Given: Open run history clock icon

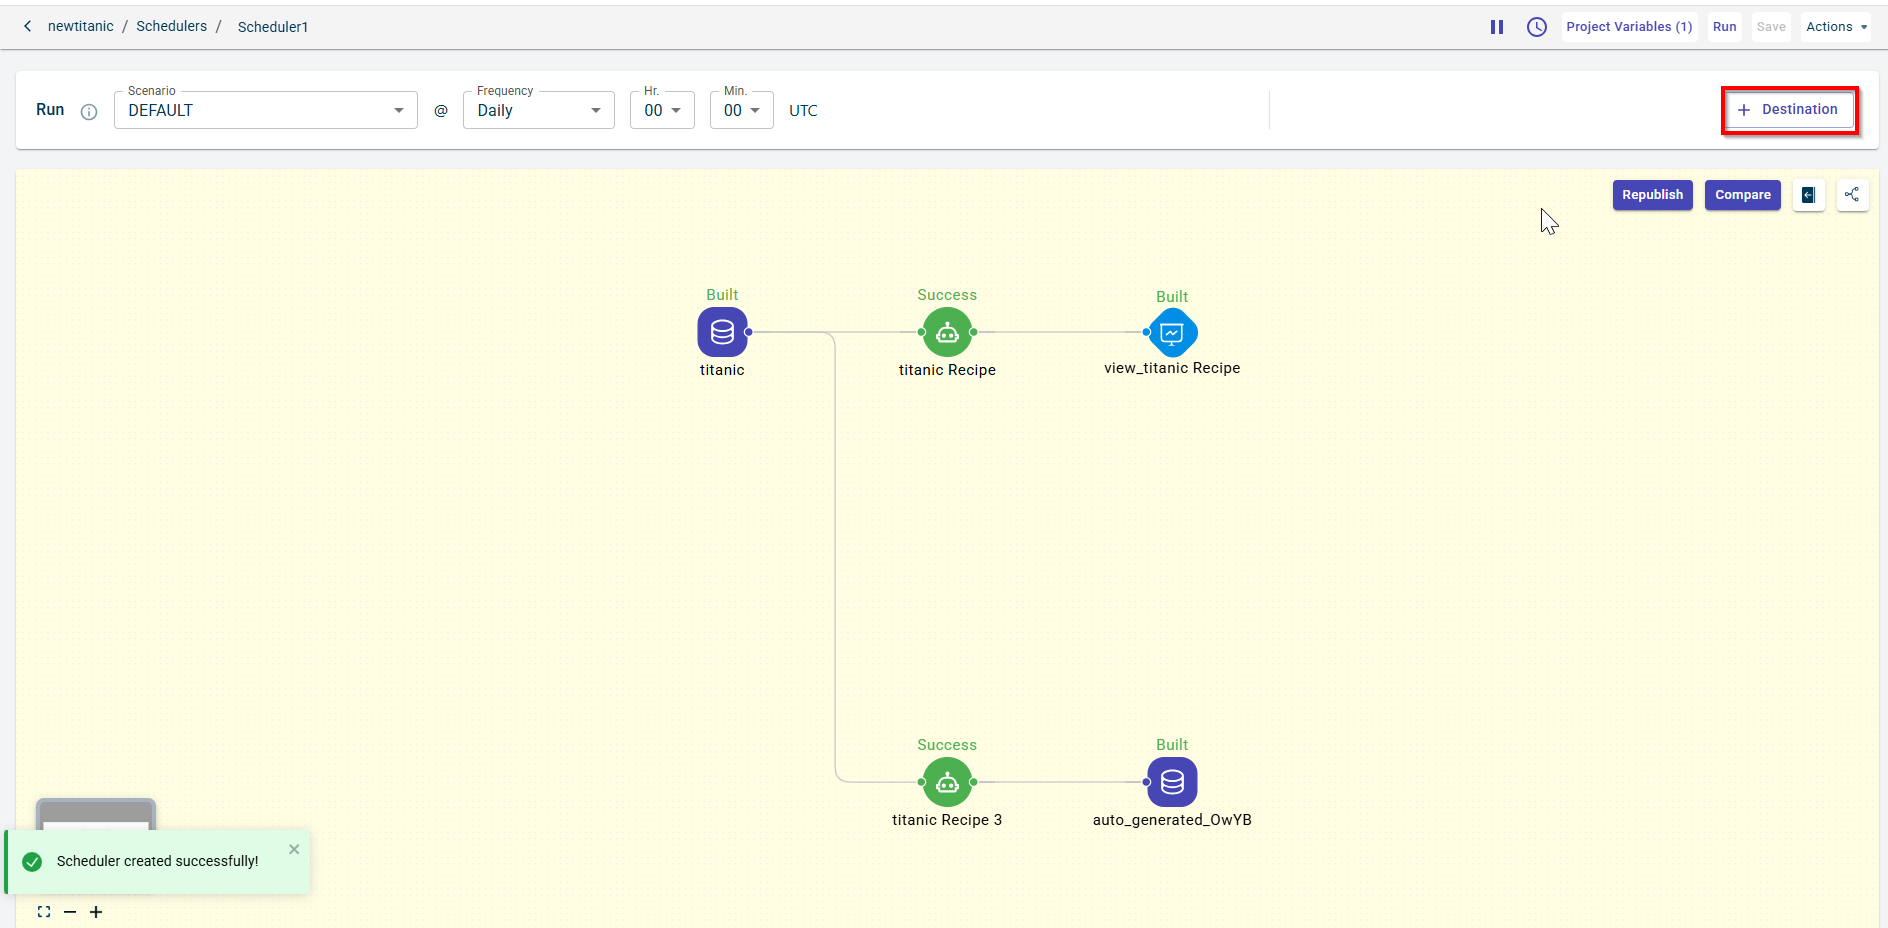Looking at the screenshot, I should point(1537,27).
